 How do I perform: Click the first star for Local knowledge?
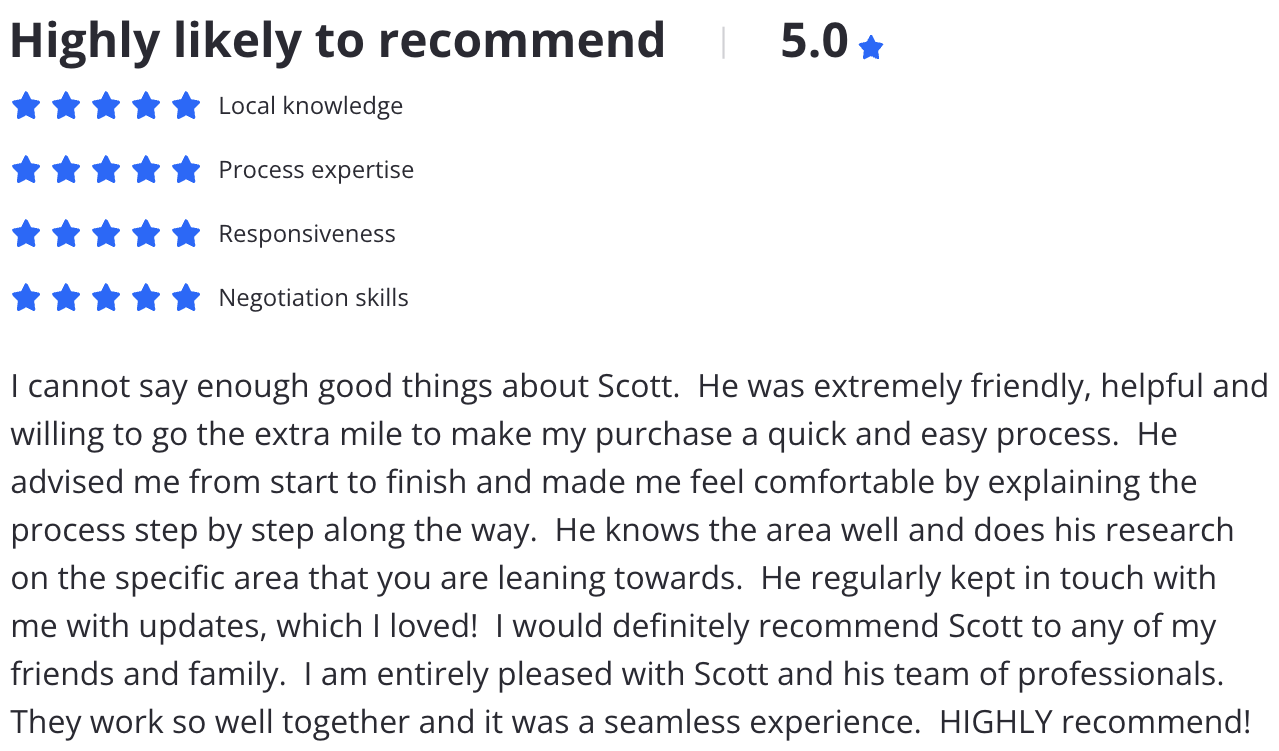coord(26,106)
